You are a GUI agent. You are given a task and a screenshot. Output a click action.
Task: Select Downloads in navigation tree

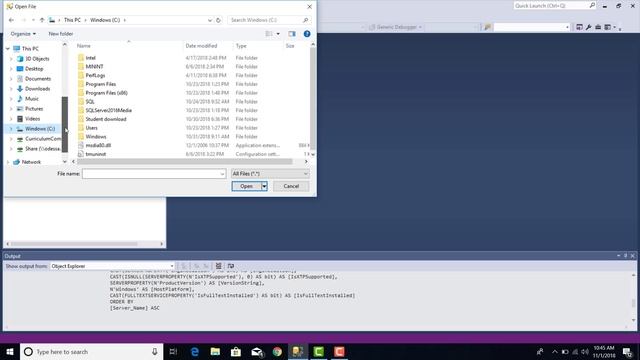click(37, 89)
